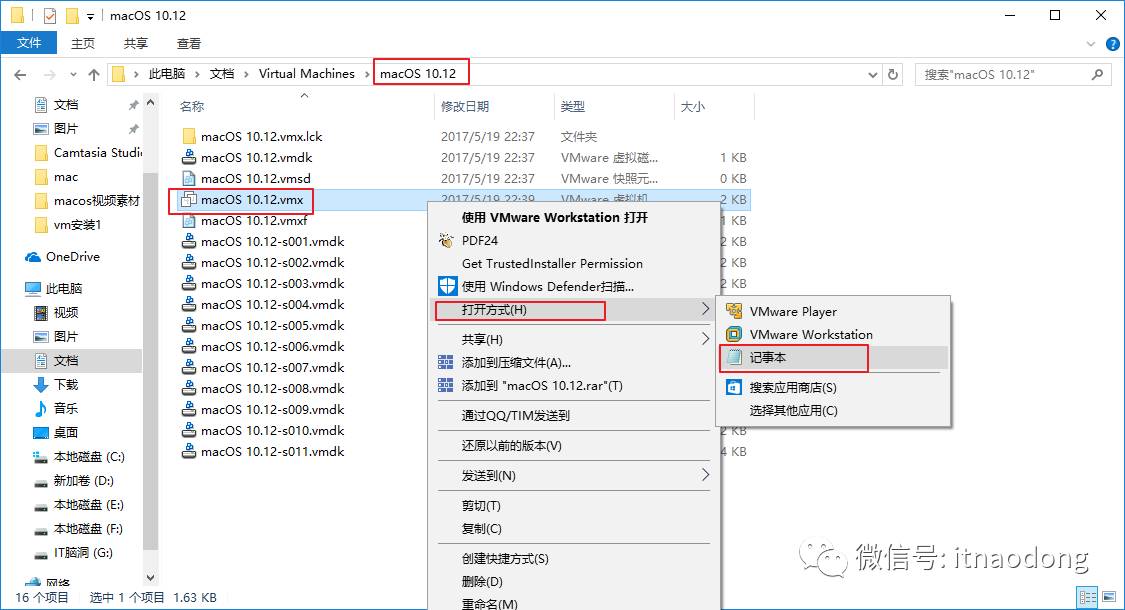
Task: Sort by the 名称 column header
Action: tap(192, 106)
